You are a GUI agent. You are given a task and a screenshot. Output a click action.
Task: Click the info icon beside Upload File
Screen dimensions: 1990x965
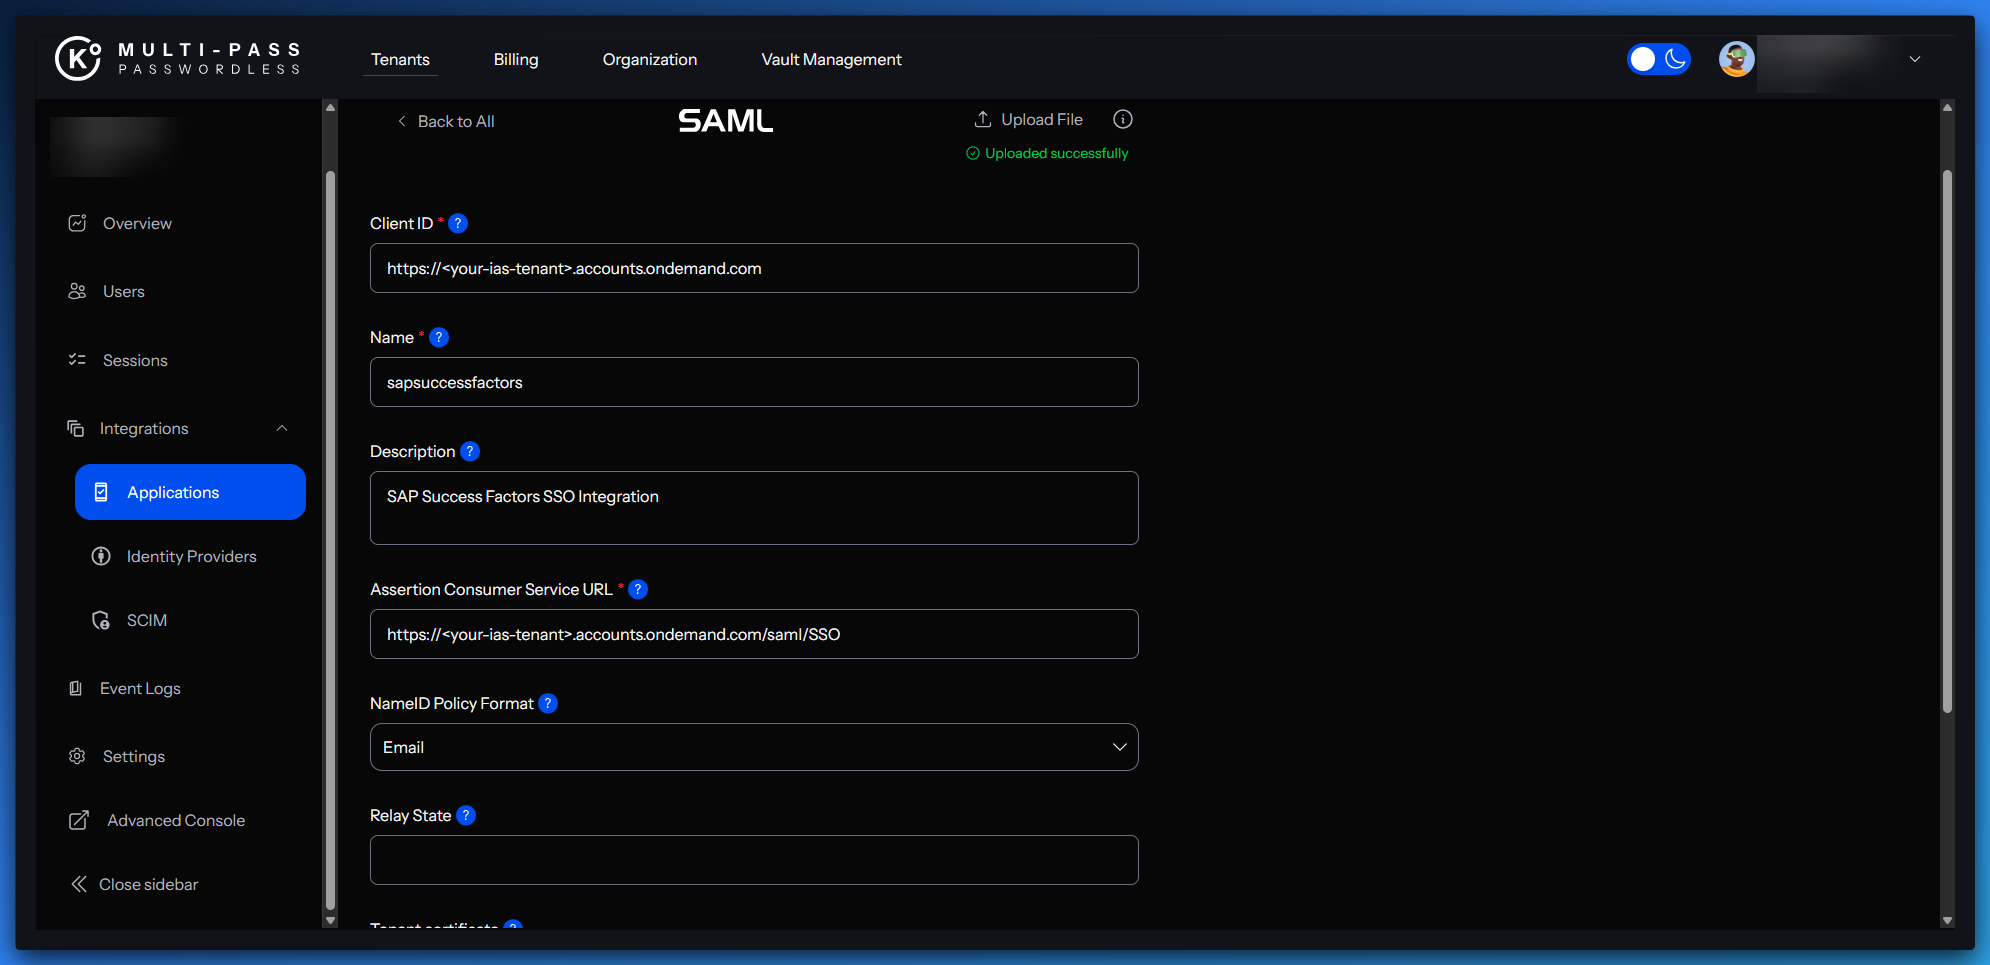pyautogui.click(x=1123, y=120)
